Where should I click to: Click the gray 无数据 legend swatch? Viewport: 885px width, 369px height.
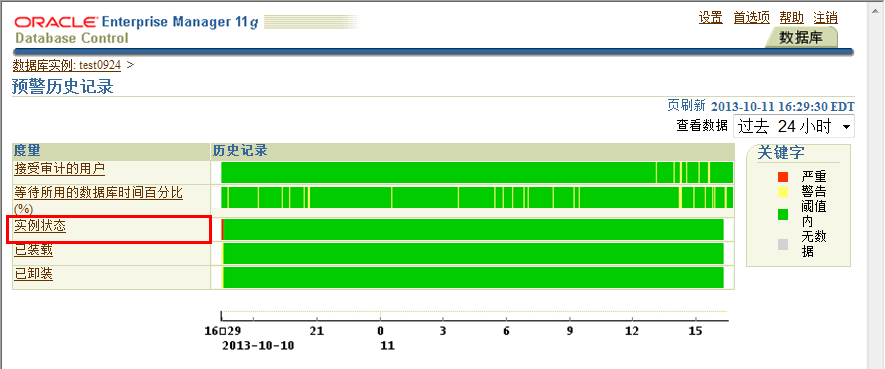coord(782,245)
